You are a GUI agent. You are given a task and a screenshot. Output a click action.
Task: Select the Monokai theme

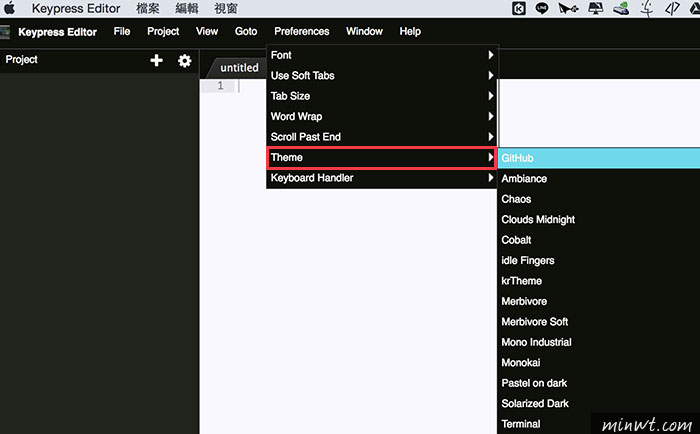point(599,363)
